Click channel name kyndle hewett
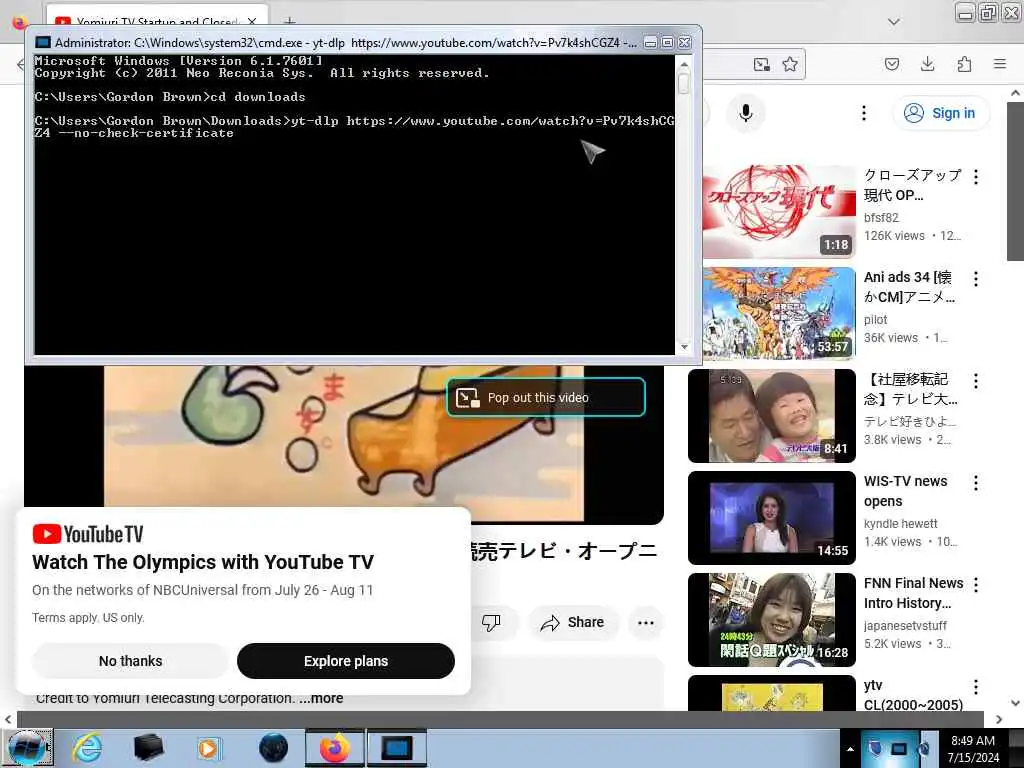Viewport: 1024px width, 768px height. coord(900,523)
